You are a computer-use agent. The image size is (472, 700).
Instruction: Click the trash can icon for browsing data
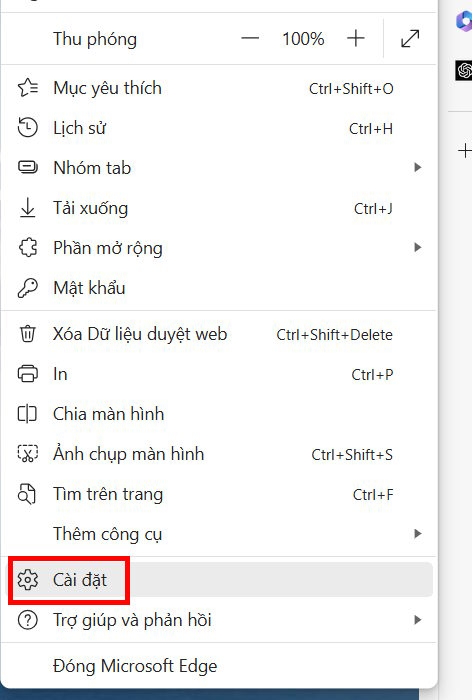[x=28, y=334]
